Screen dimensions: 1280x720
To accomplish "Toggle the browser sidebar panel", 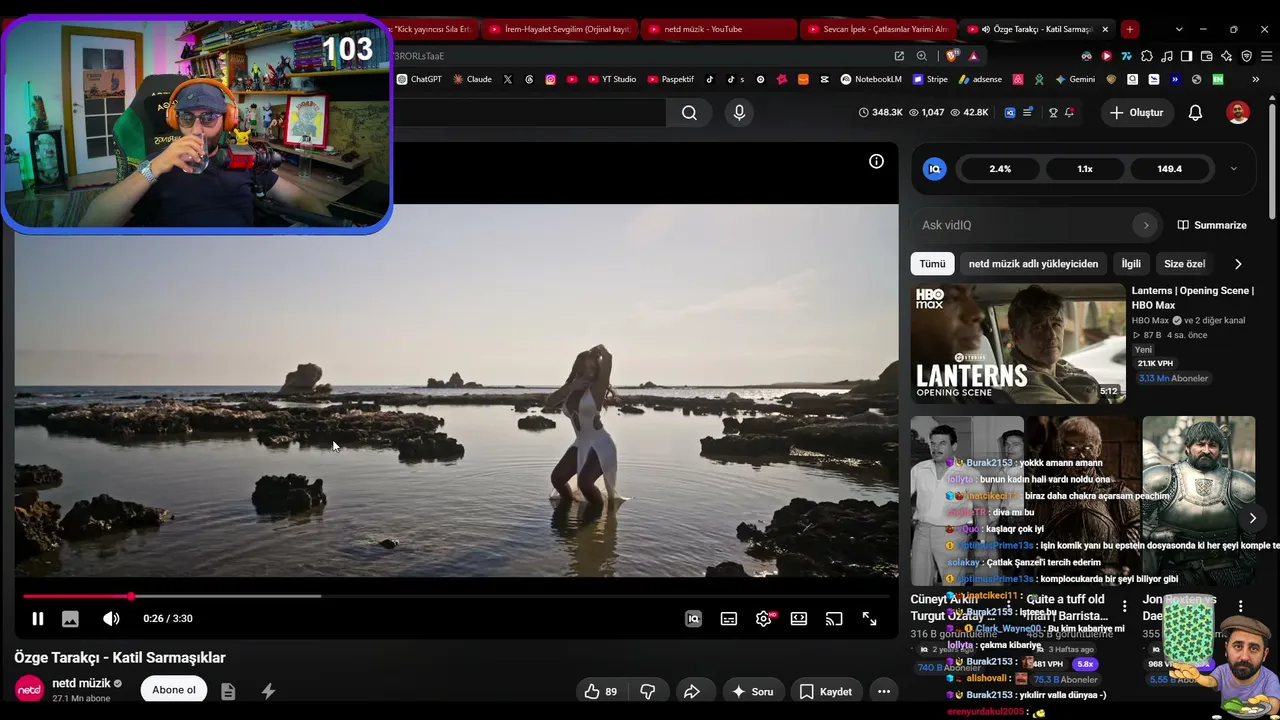I will [1186, 56].
